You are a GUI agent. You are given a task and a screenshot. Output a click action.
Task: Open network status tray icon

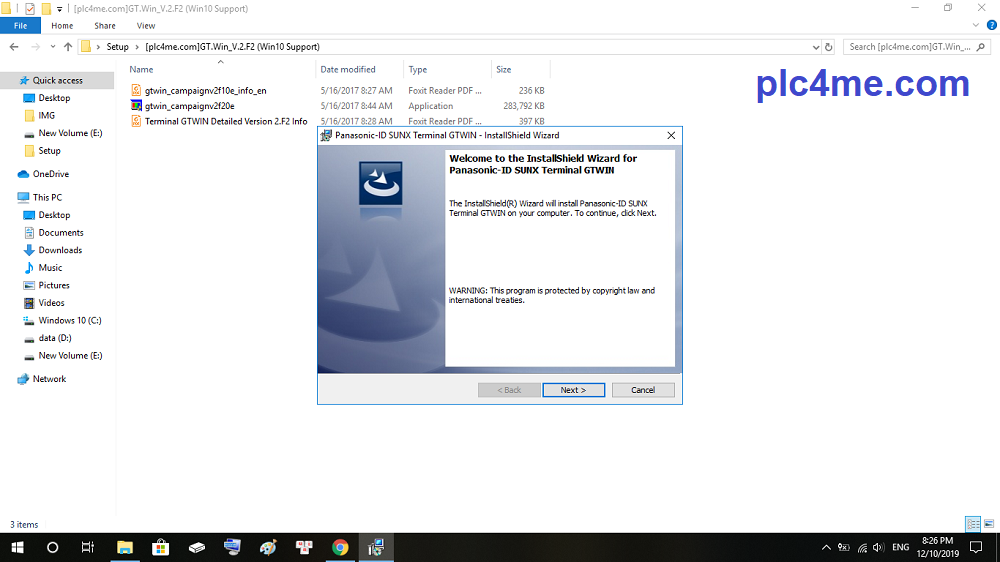(x=862, y=547)
